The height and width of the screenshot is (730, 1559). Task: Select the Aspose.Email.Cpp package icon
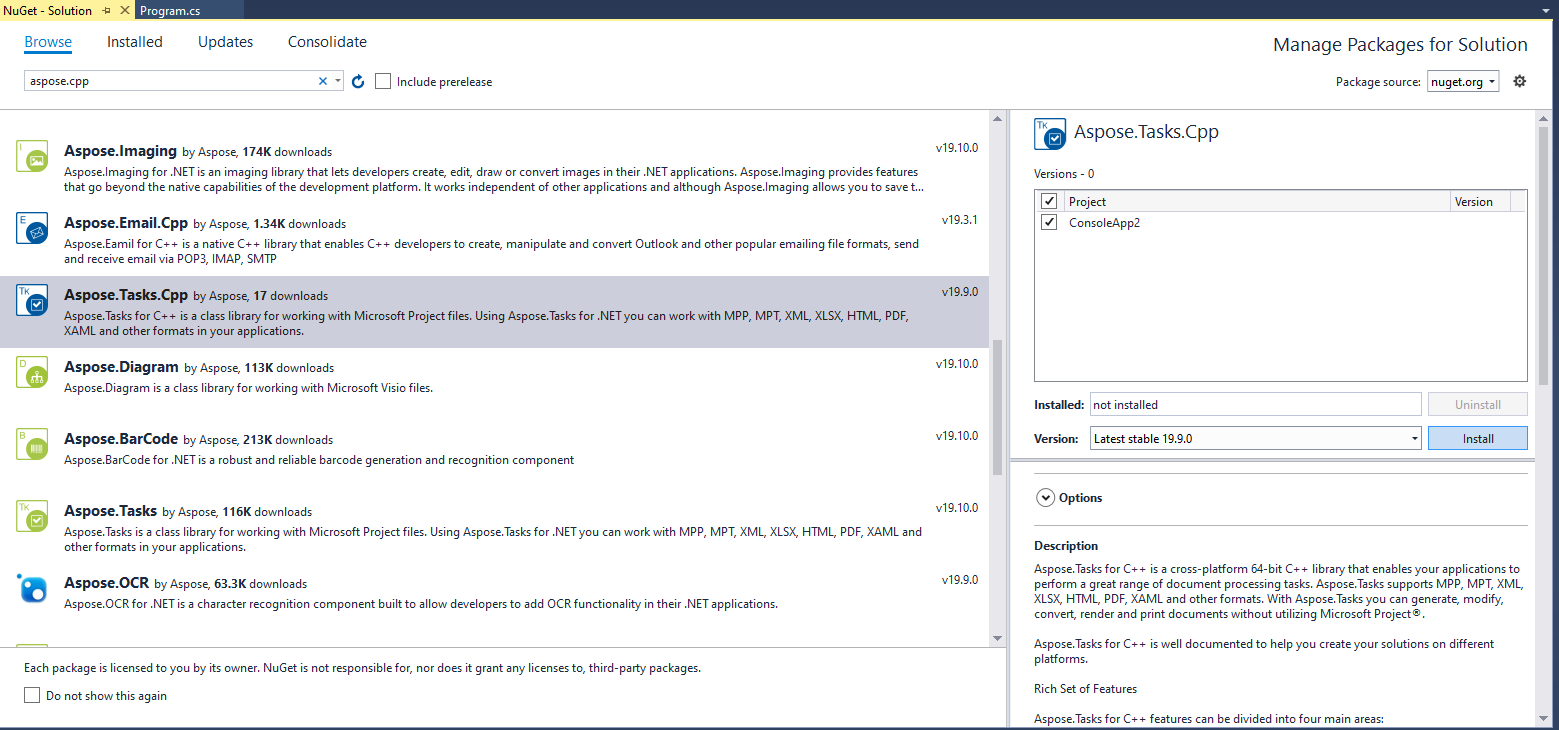pos(33,229)
